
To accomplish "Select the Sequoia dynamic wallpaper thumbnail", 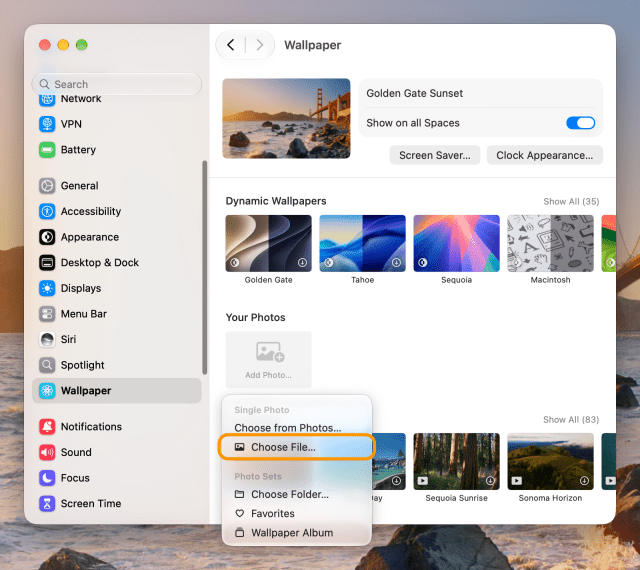I will tap(456, 243).
